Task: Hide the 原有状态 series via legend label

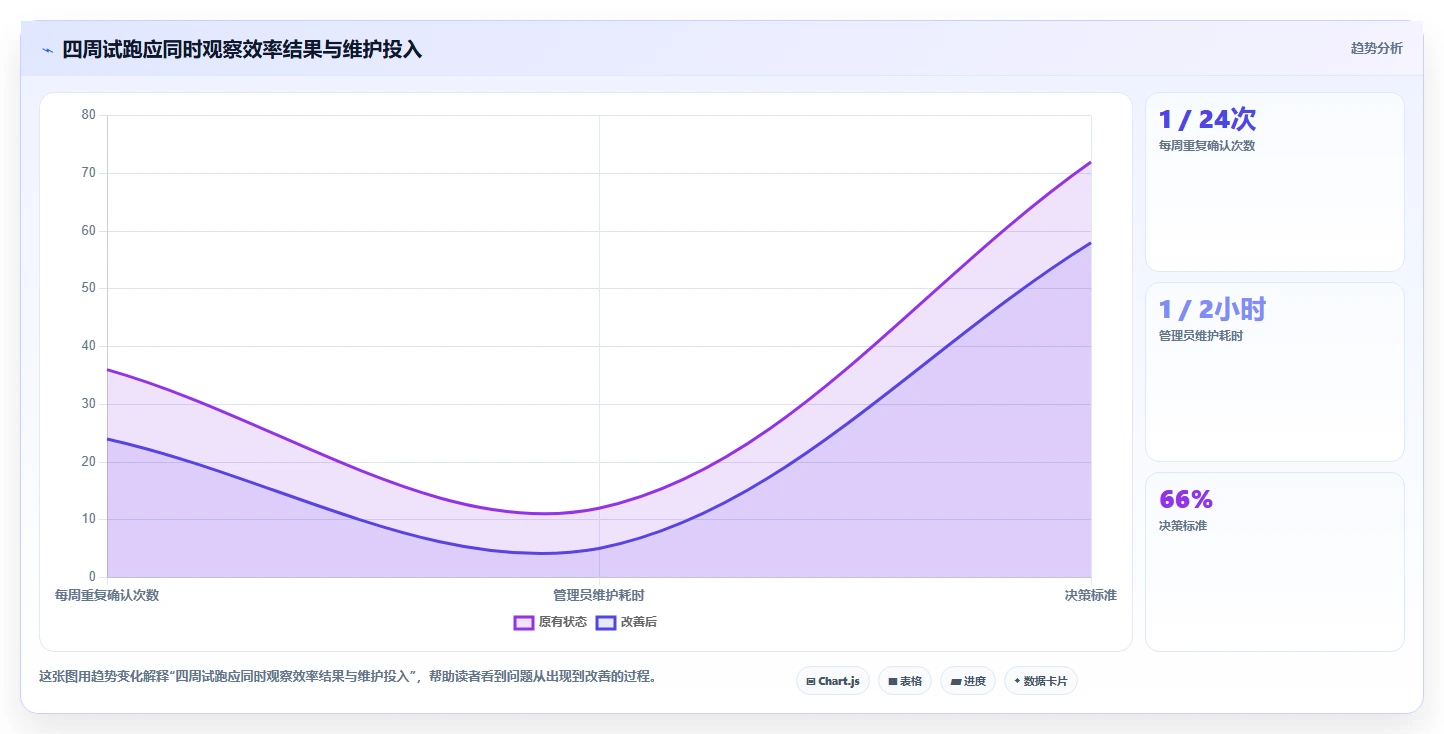Action: pyautogui.click(x=563, y=622)
